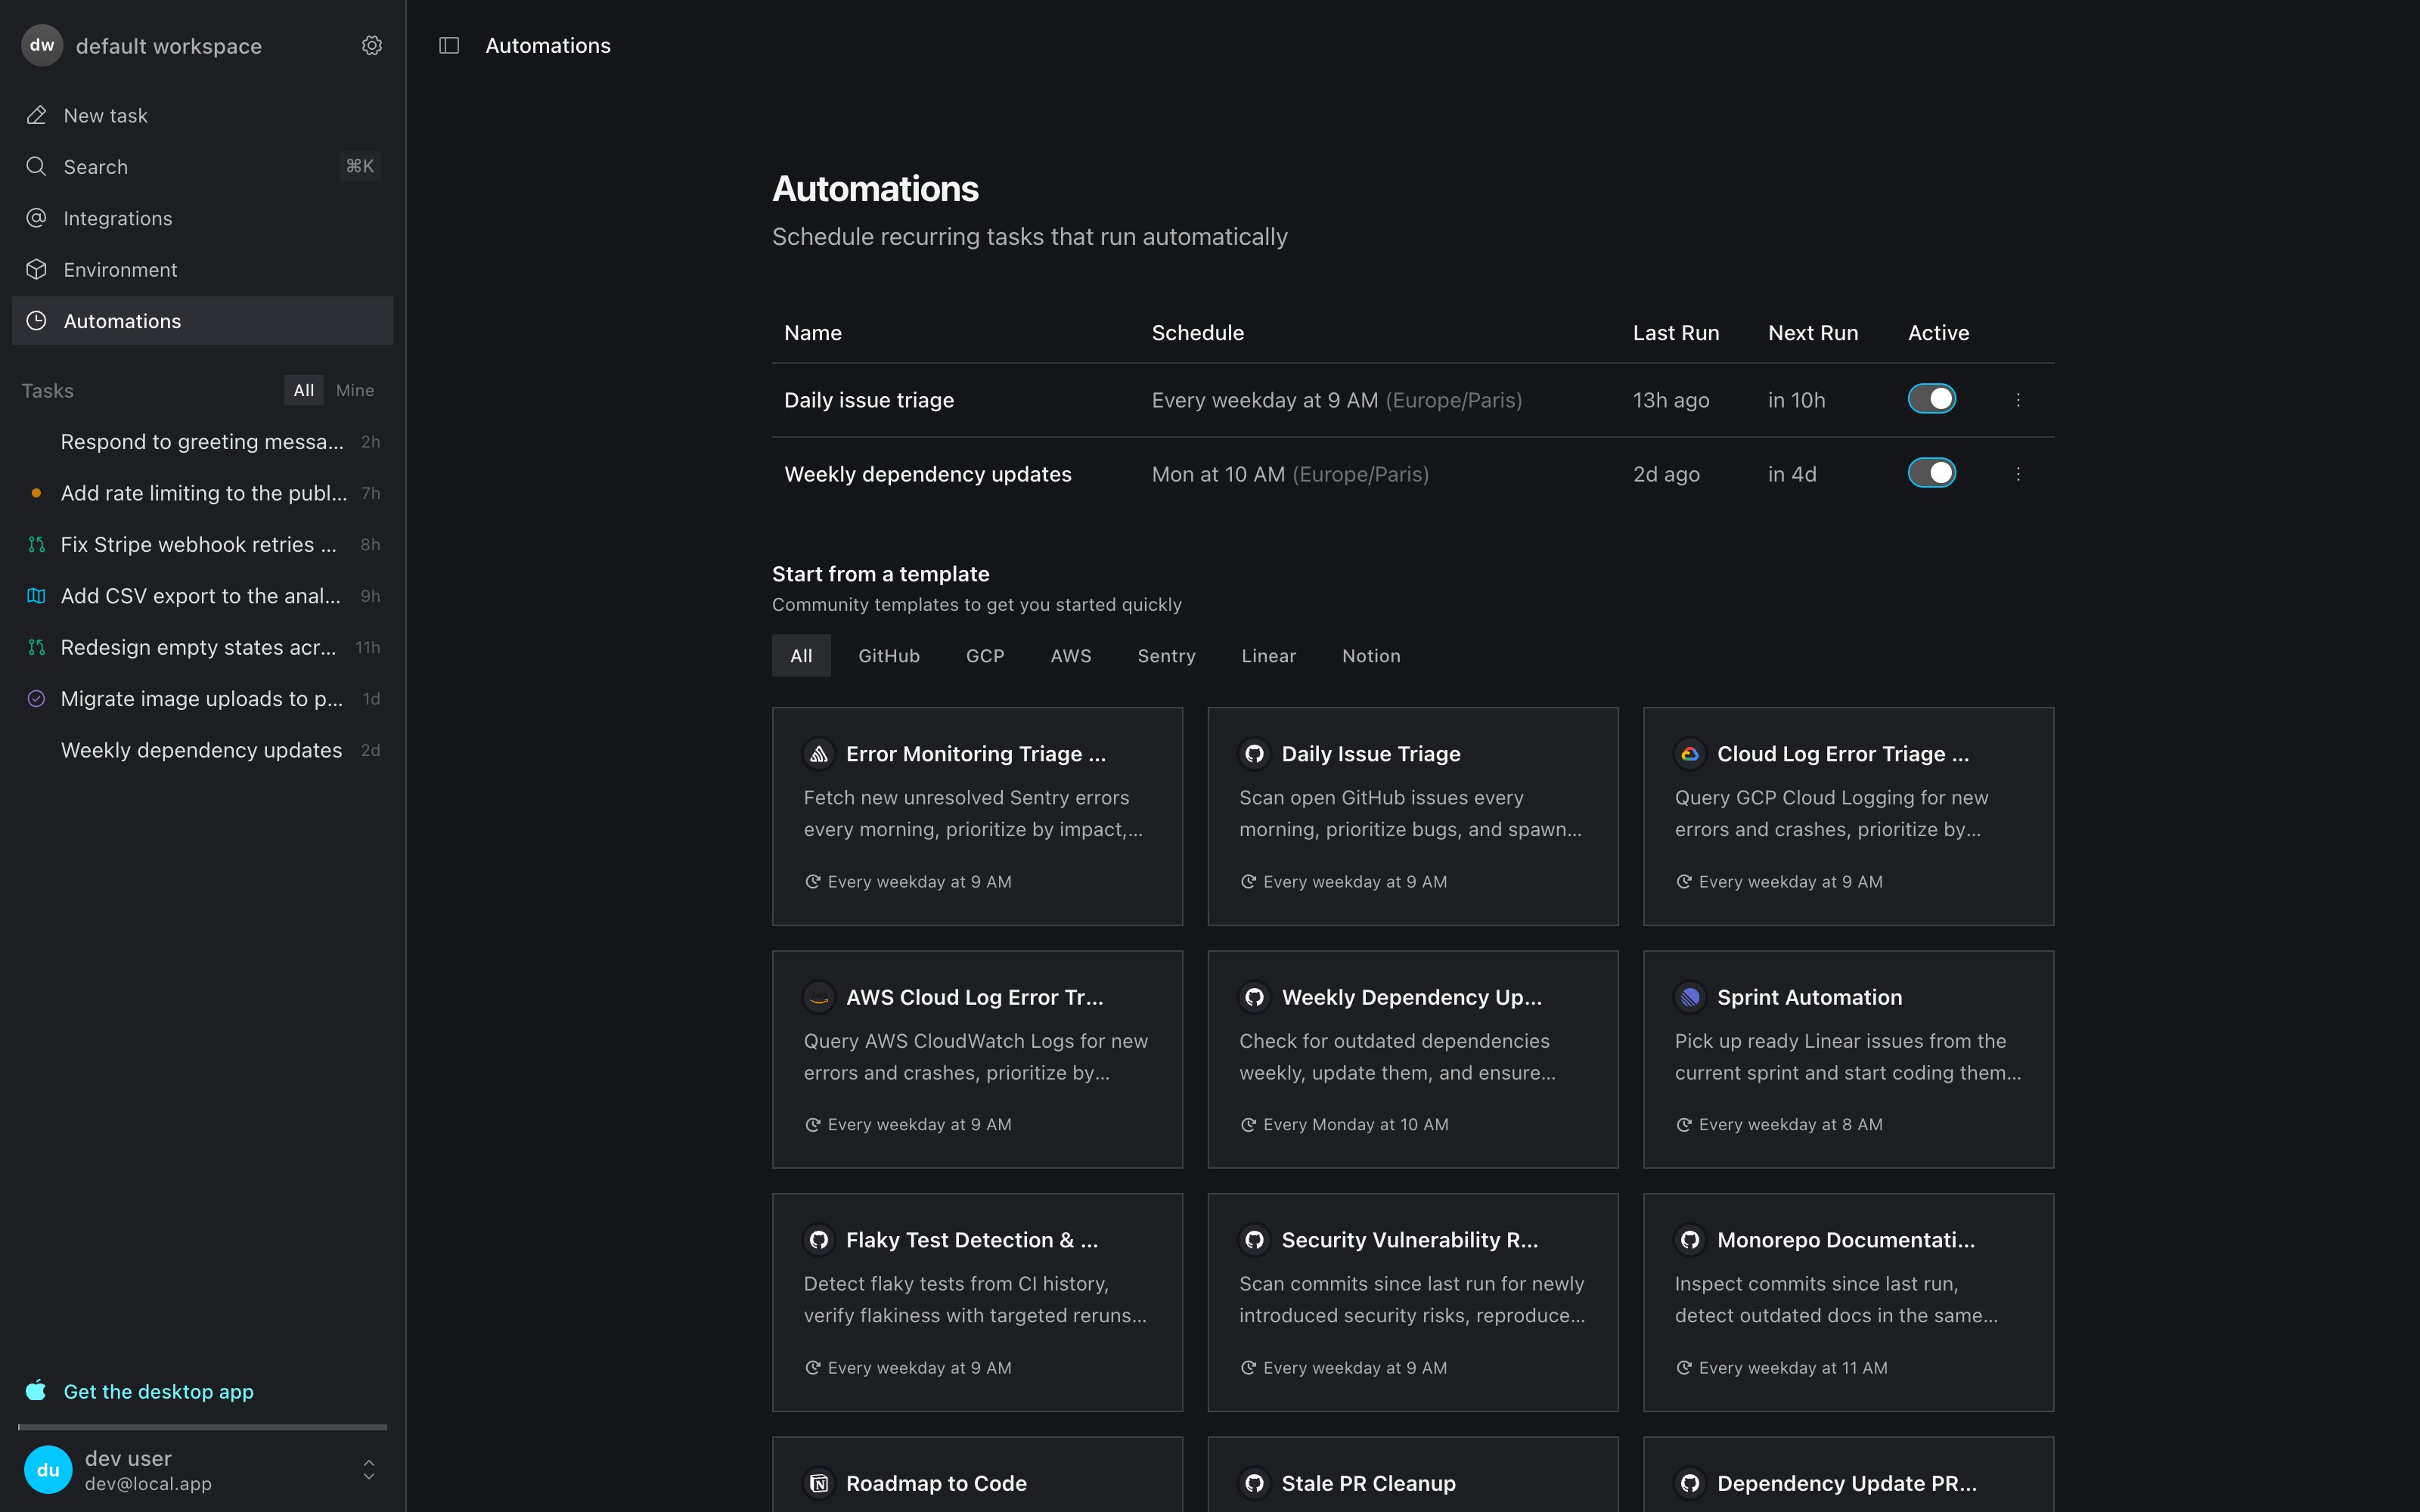Open the Daily issue triage automation row
Image resolution: width=2420 pixels, height=1512 pixels.
tap(1412, 400)
